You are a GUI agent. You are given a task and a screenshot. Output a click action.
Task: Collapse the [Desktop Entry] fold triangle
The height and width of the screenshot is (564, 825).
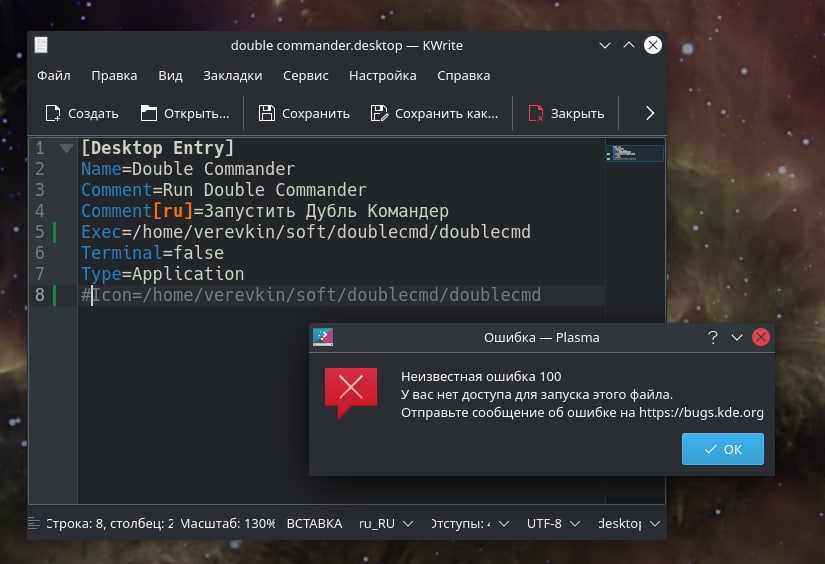[x=66, y=148]
